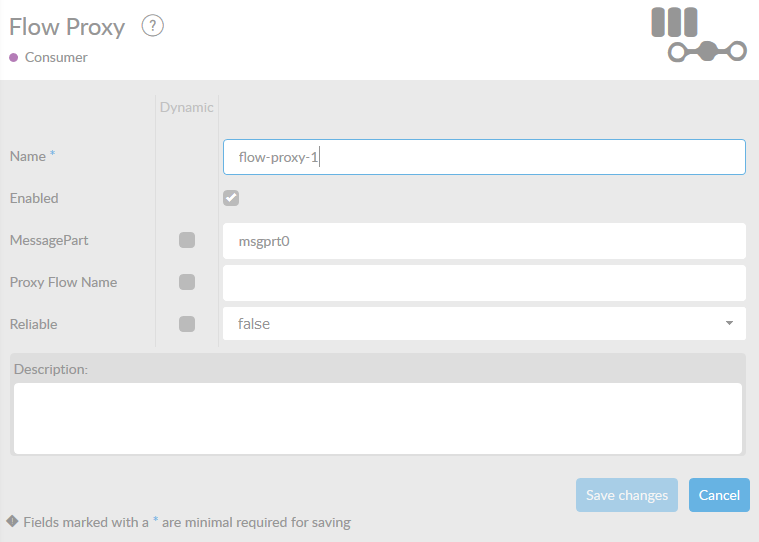Click inside the Description text area
Image resolution: width=759 pixels, height=542 pixels.
(378, 418)
